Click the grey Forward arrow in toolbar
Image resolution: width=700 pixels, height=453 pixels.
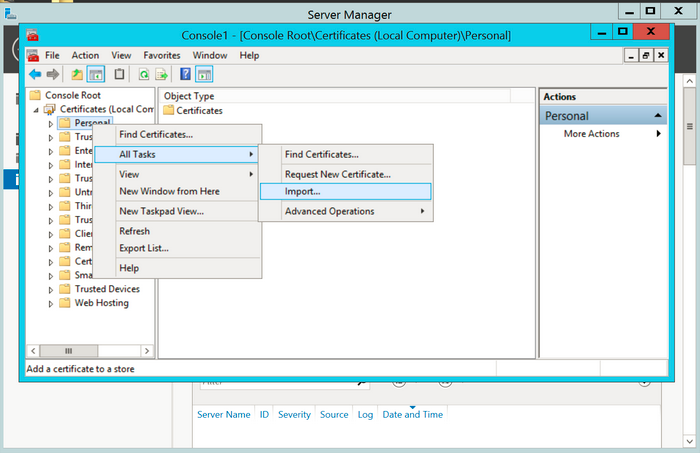click(53, 74)
